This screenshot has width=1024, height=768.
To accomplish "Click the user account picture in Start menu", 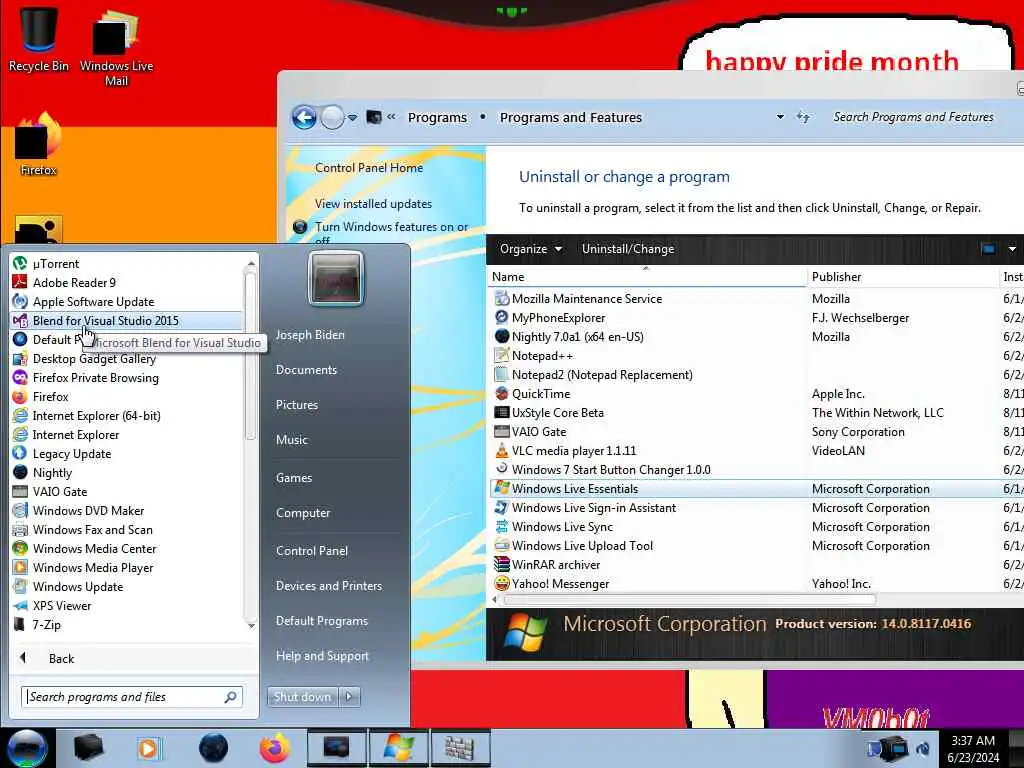I will (x=336, y=279).
